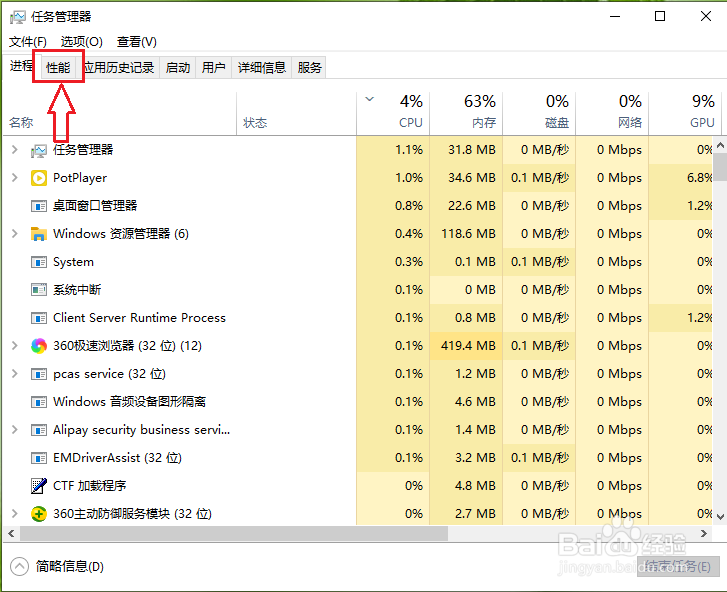Viewport: 727px width, 592px height.
Task: Click the pcas service process icon
Action: point(39,374)
